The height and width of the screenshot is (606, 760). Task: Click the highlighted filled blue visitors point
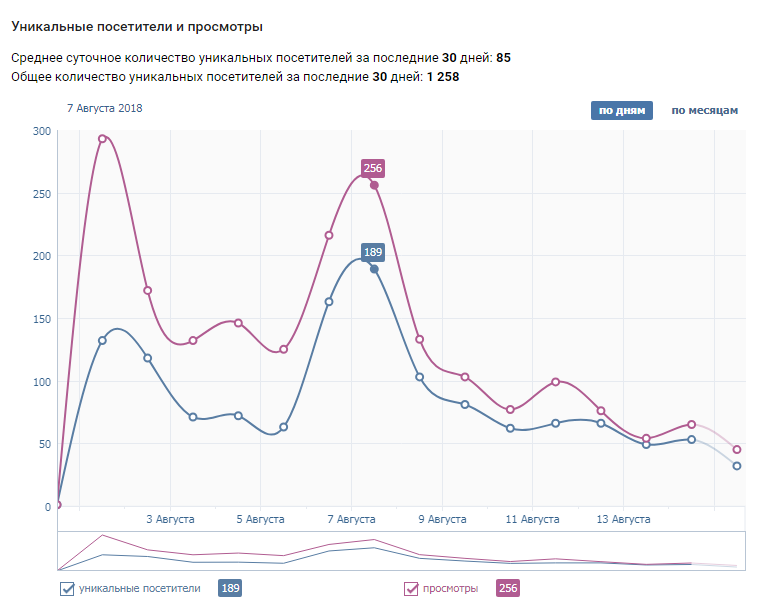(374, 269)
